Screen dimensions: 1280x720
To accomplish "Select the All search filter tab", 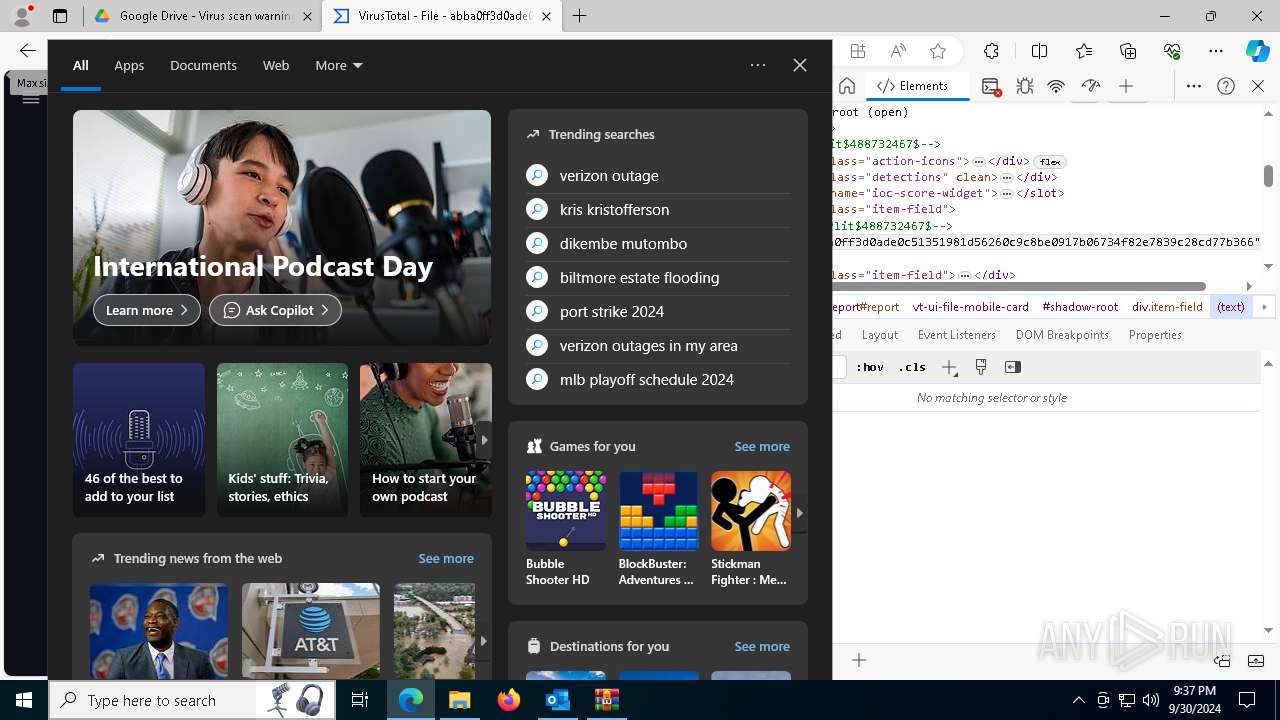I will click(81, 65).
